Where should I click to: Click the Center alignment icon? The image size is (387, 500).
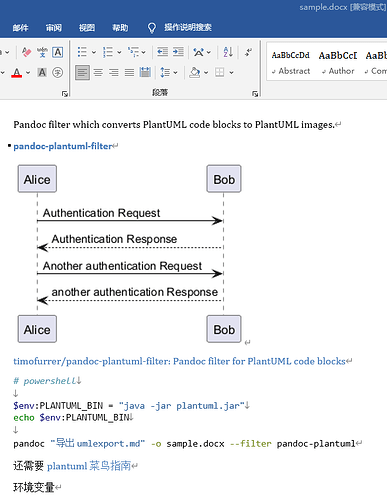pos(98,72)
